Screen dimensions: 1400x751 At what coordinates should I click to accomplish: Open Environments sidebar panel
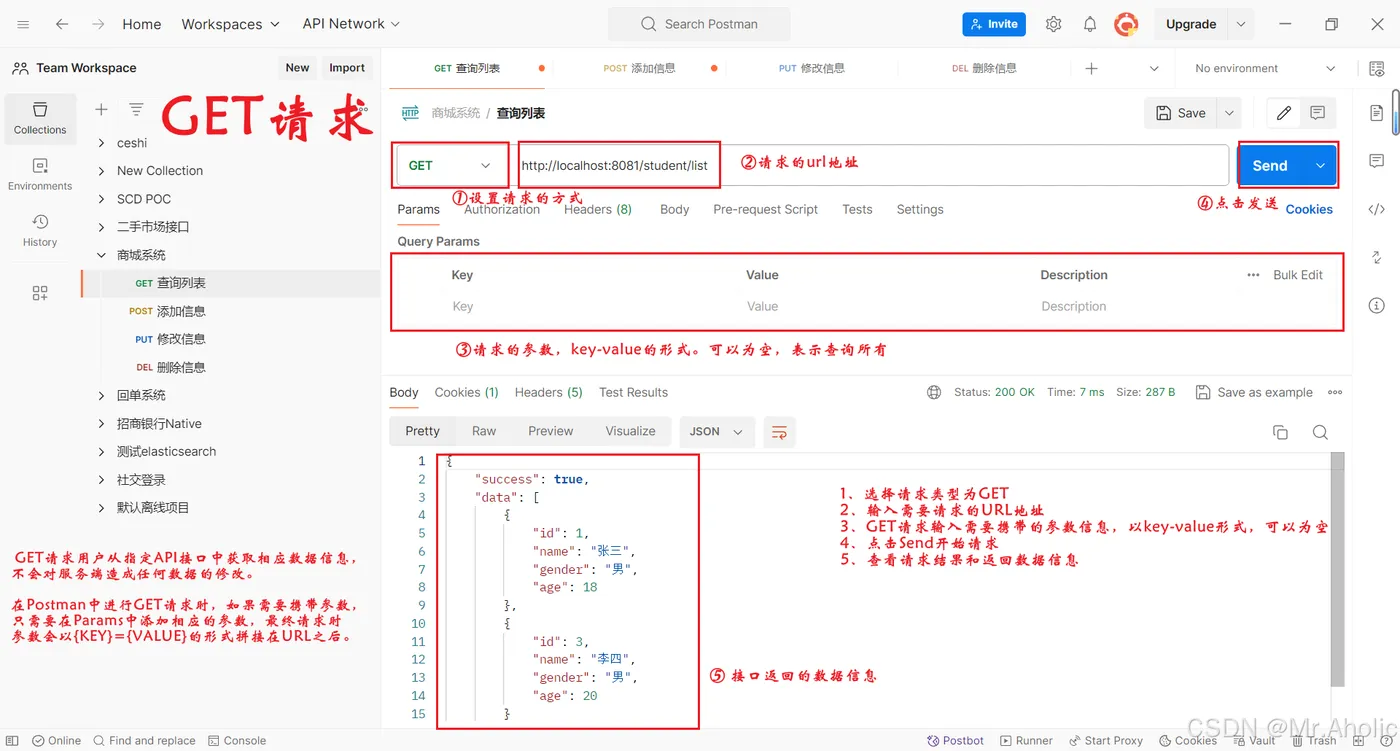coord(40,174)
